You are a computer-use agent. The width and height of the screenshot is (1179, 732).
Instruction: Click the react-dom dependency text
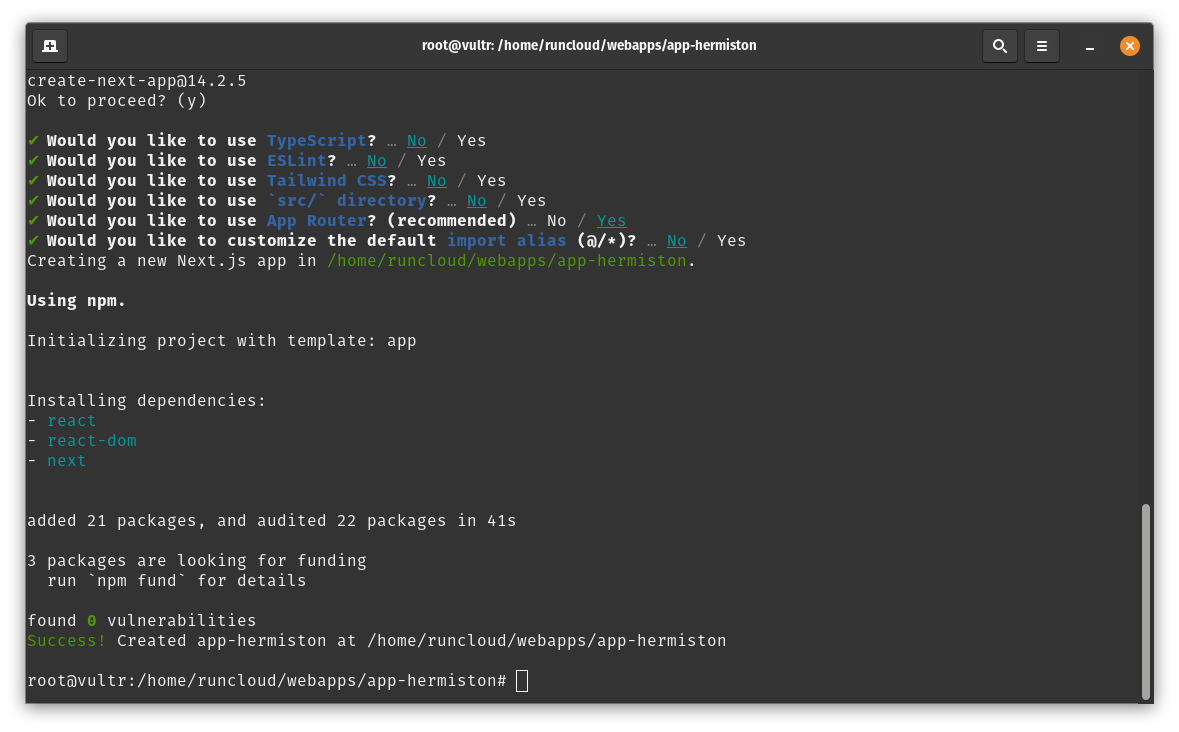91,441
